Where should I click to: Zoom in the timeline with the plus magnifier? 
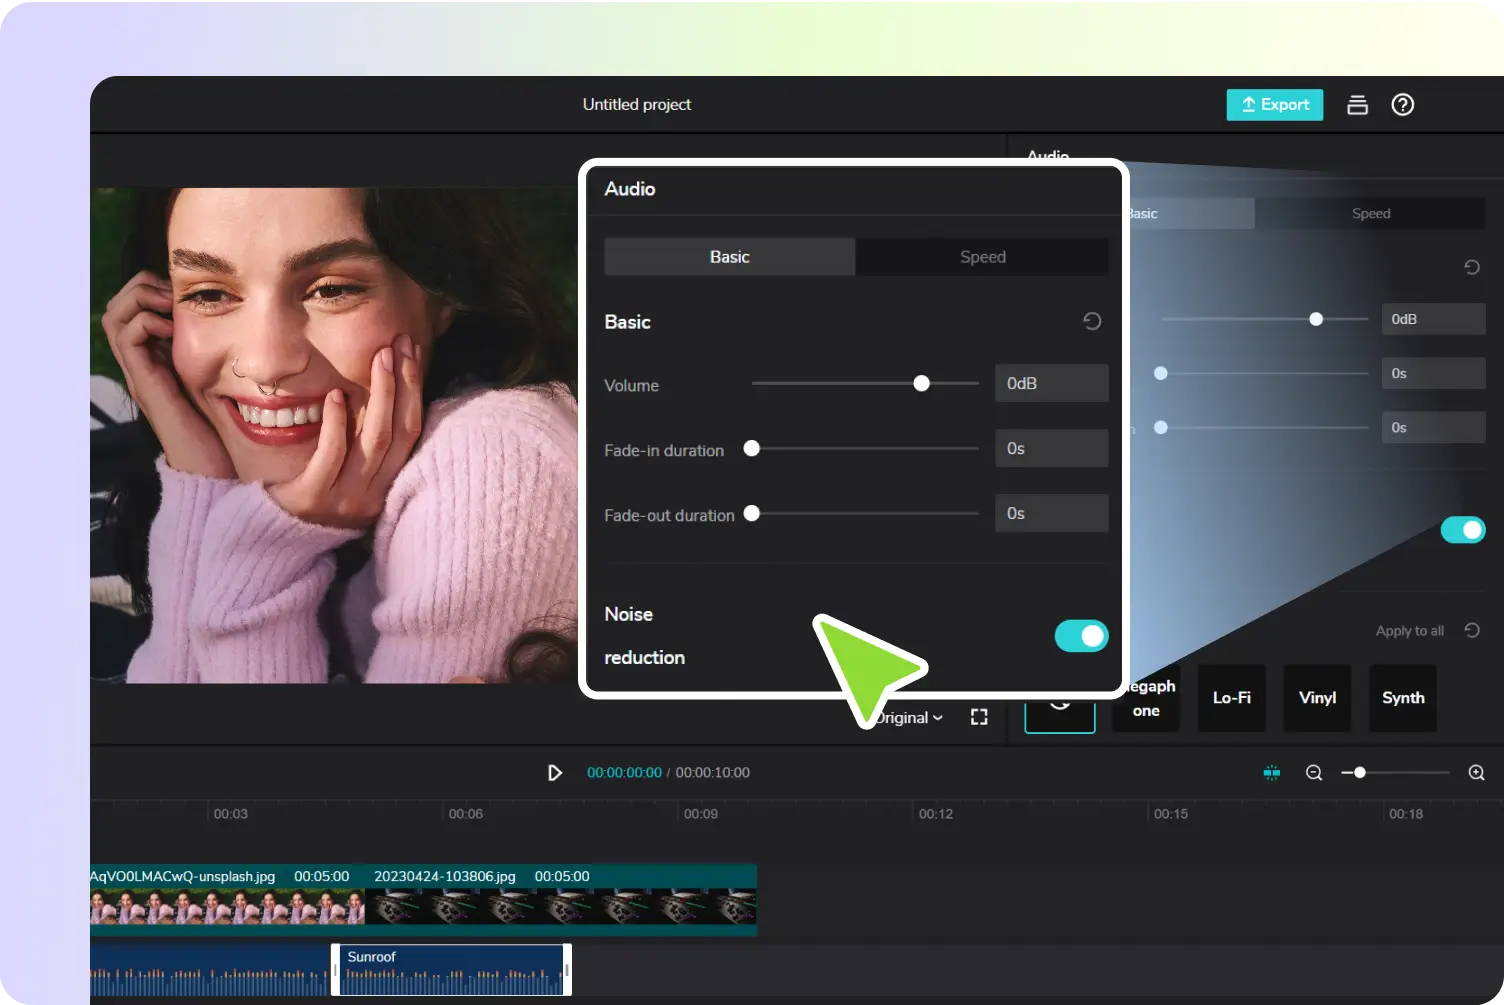coord(1476,773)
